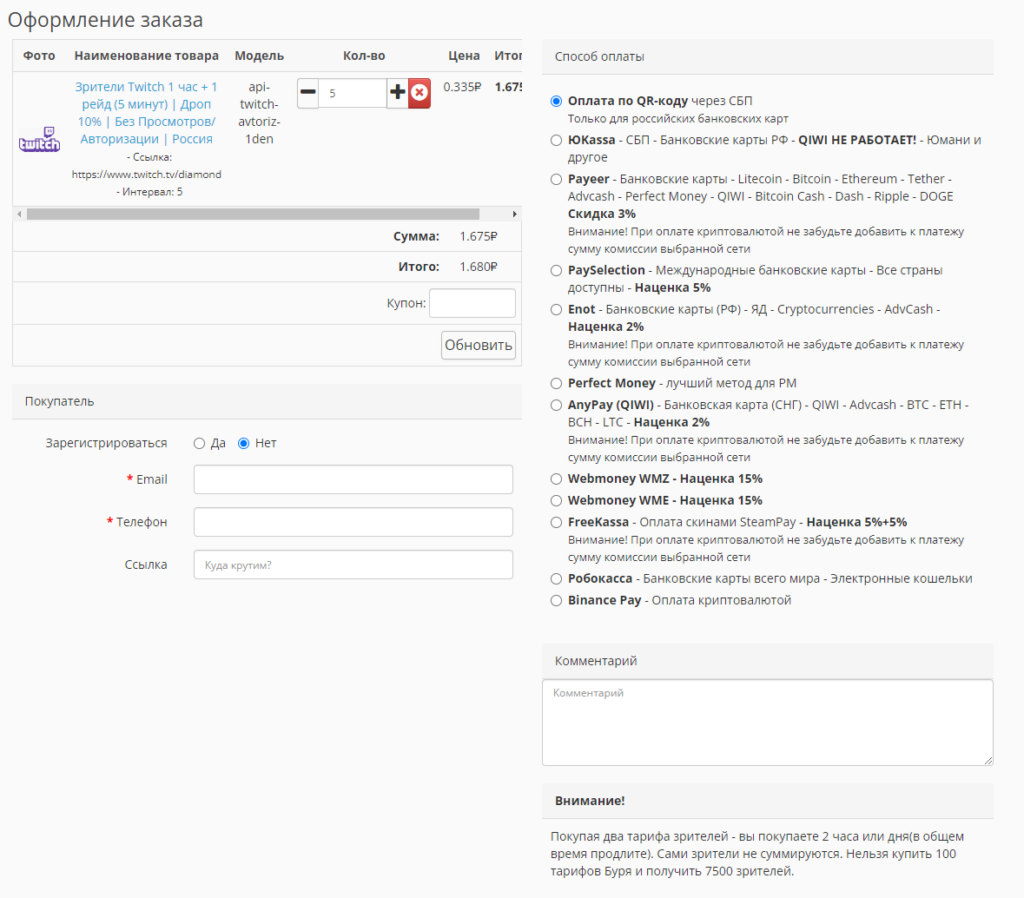Viewport: 1024px width, 898px height.
Task: Choose FreeKassa payment method
Action: pos(556,522)
